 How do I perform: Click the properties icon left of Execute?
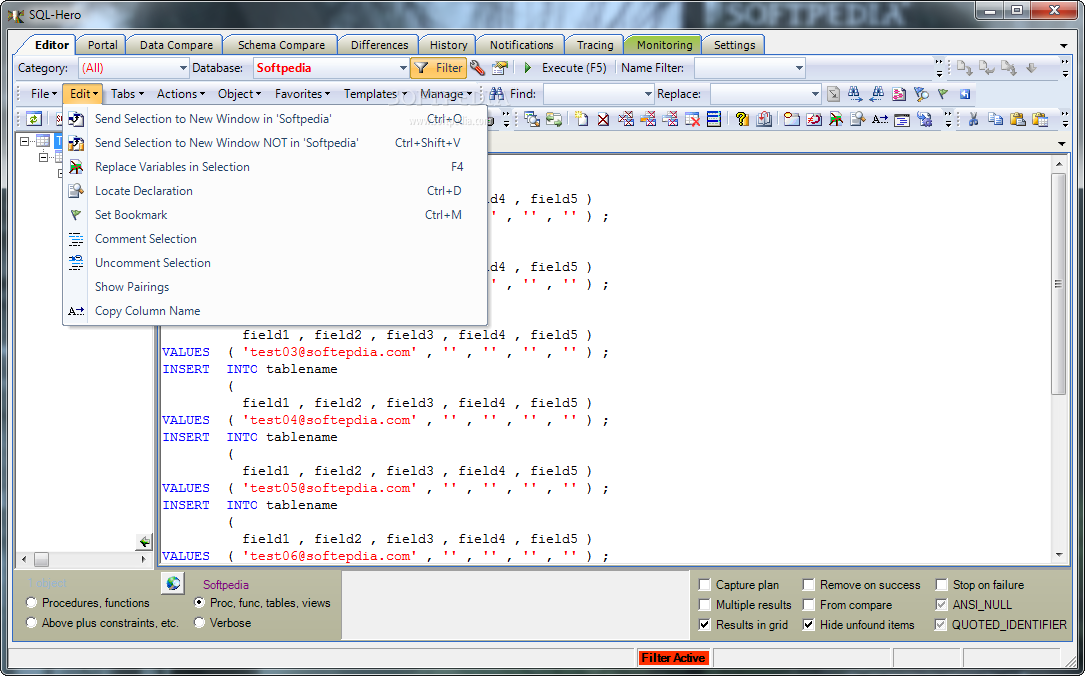(500, 68)
